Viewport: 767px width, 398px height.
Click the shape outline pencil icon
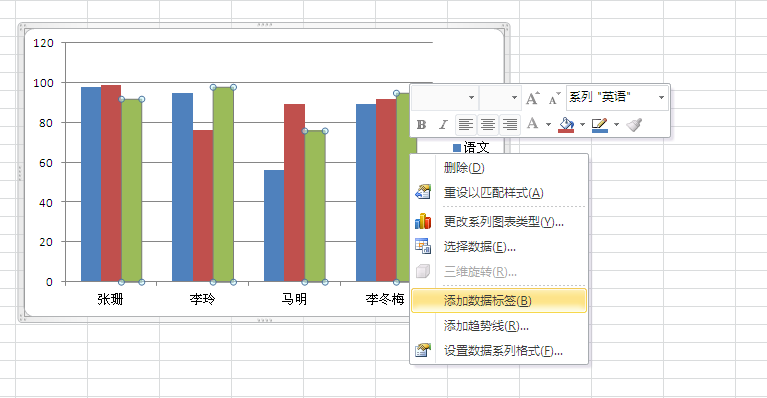(x=600, y=125)
